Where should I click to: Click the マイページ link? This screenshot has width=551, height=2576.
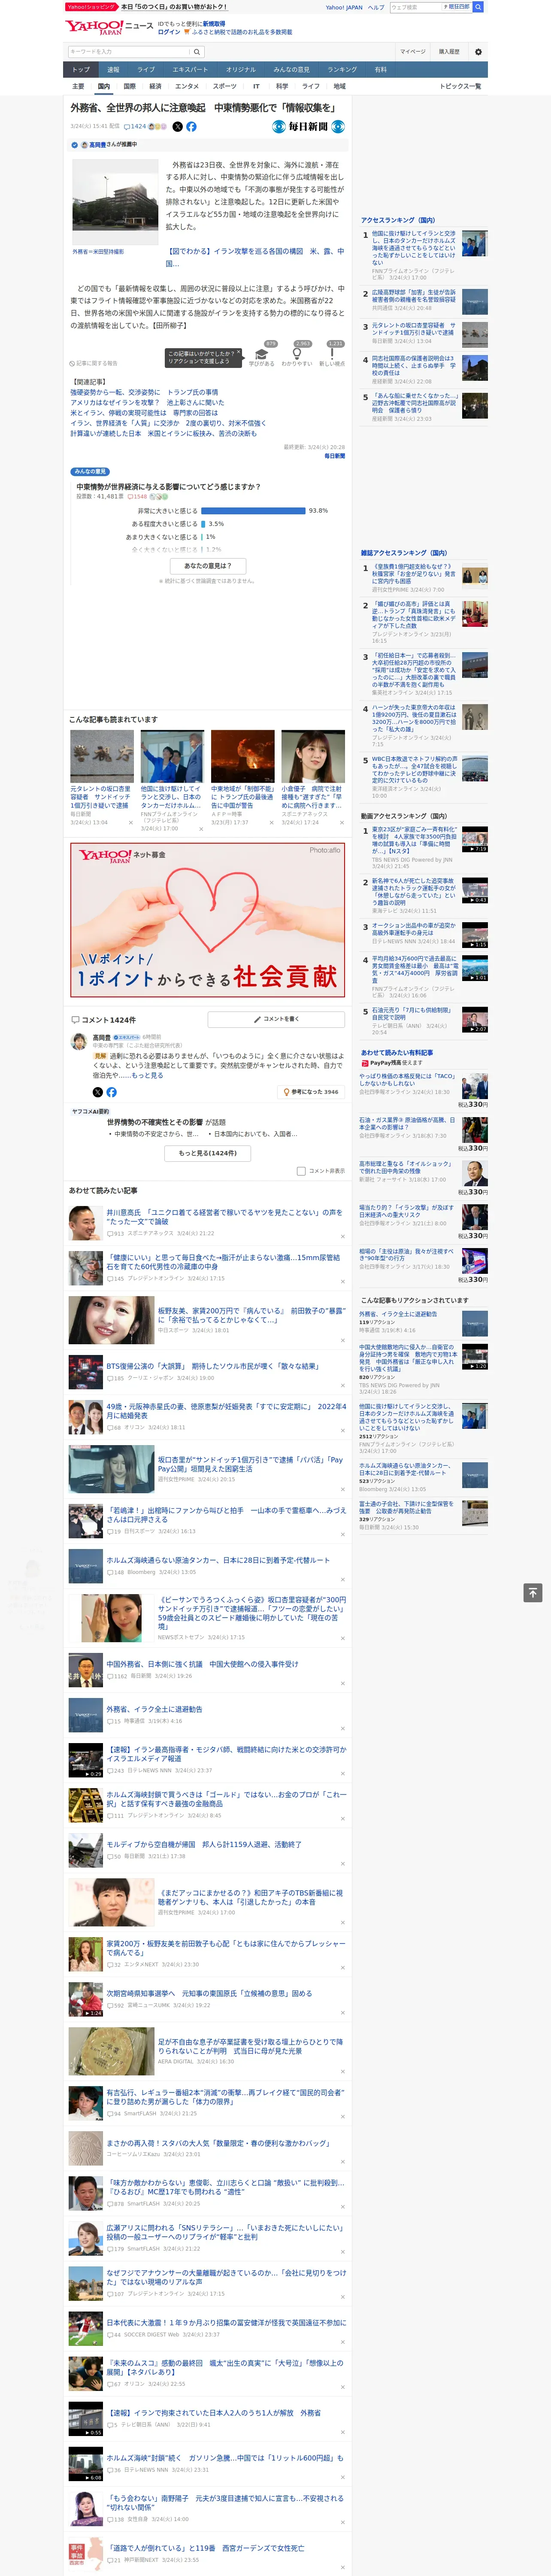[413, 52]
